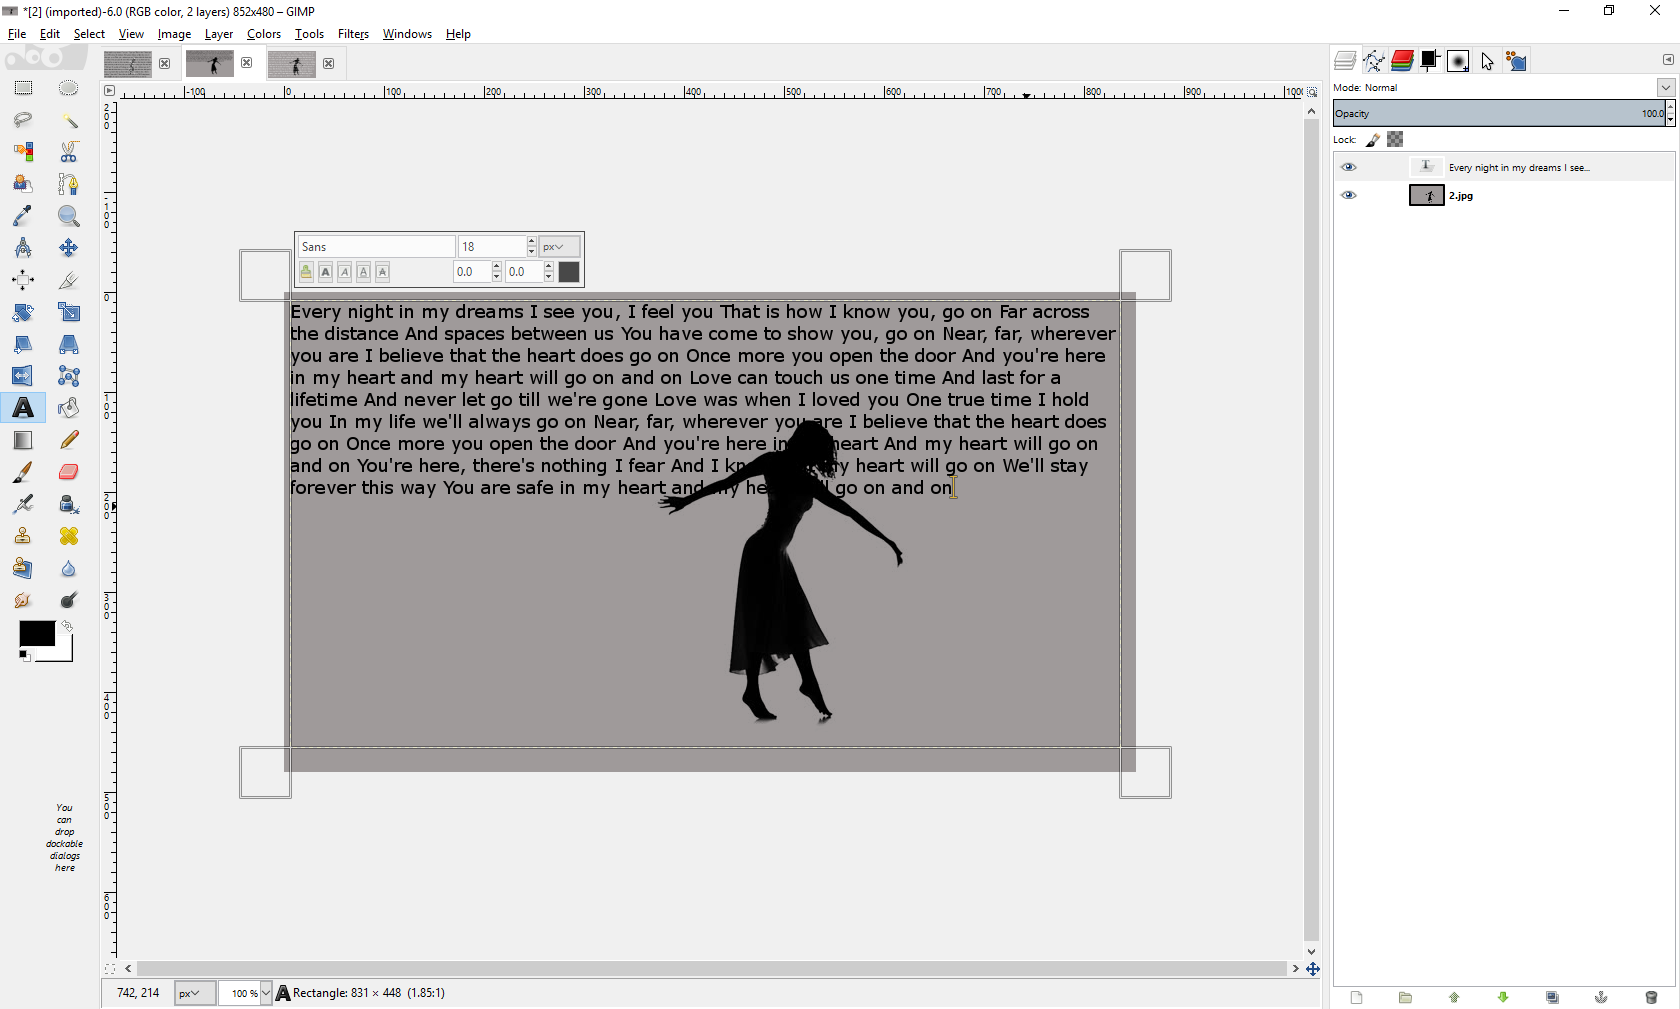Adjust the layer Opacity slider
This screenshot has height=1009, width=1680.
[1498, 113]
